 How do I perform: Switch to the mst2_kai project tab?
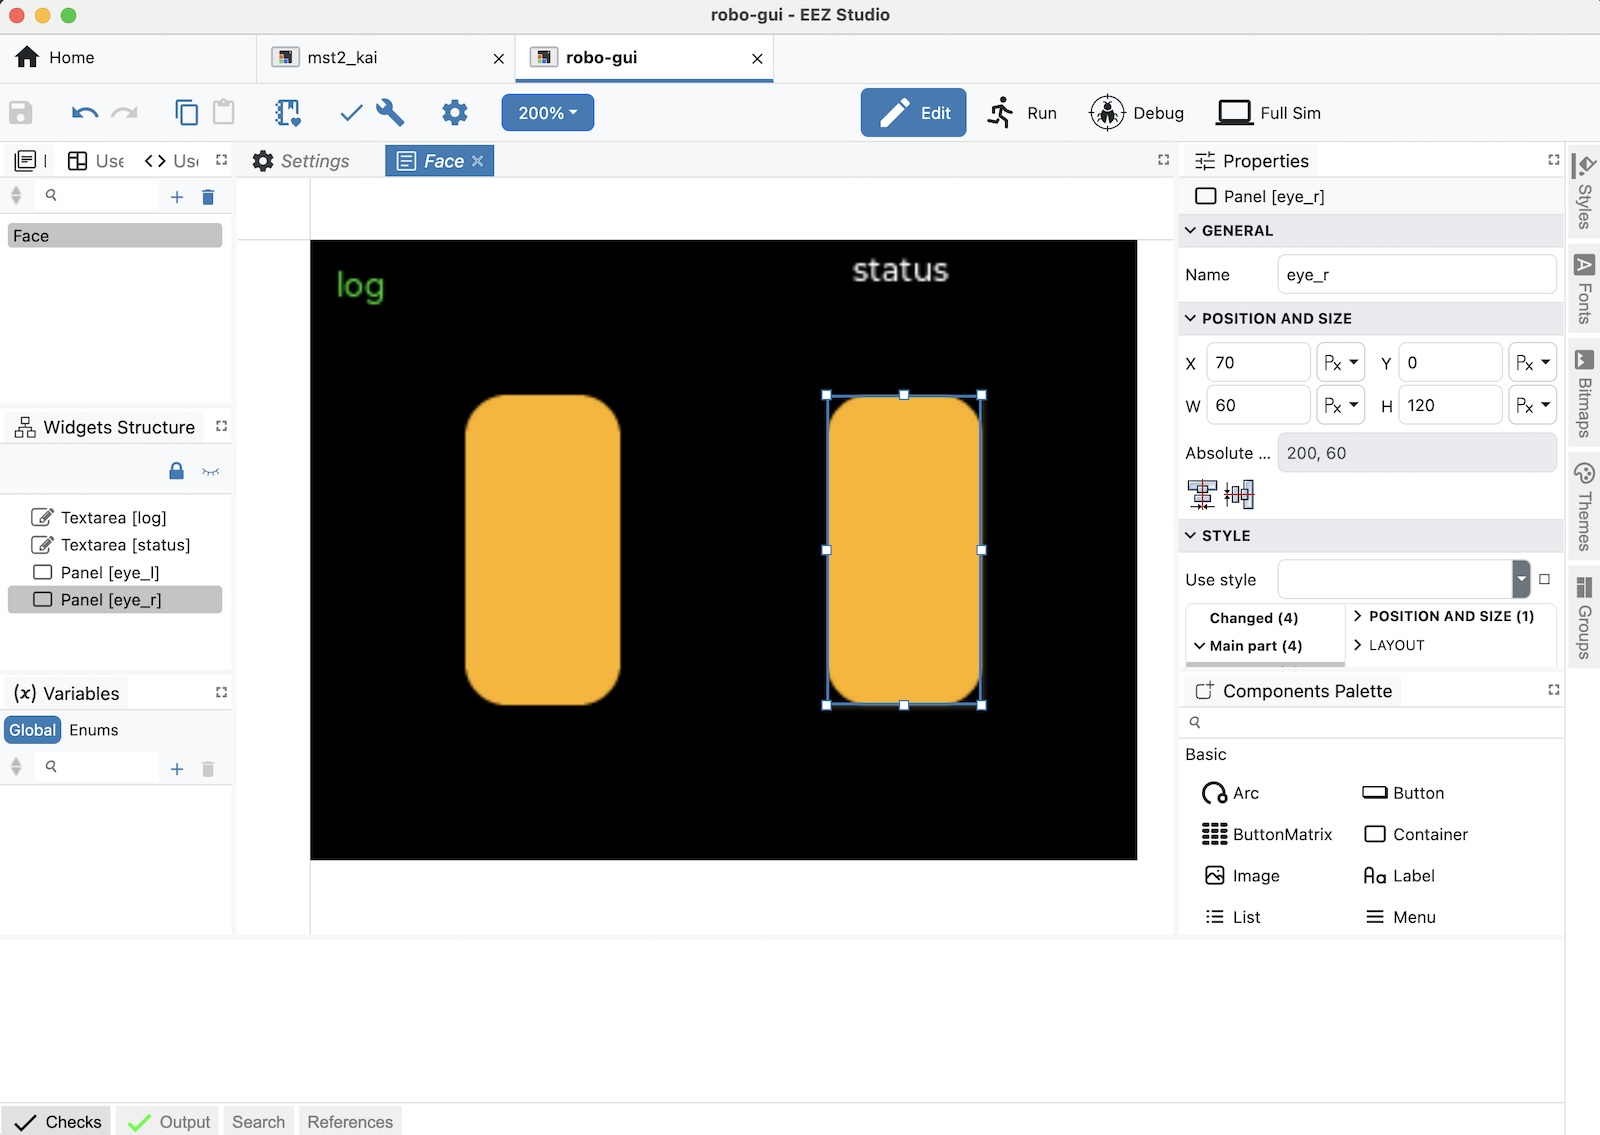click(x=387, y=58)
